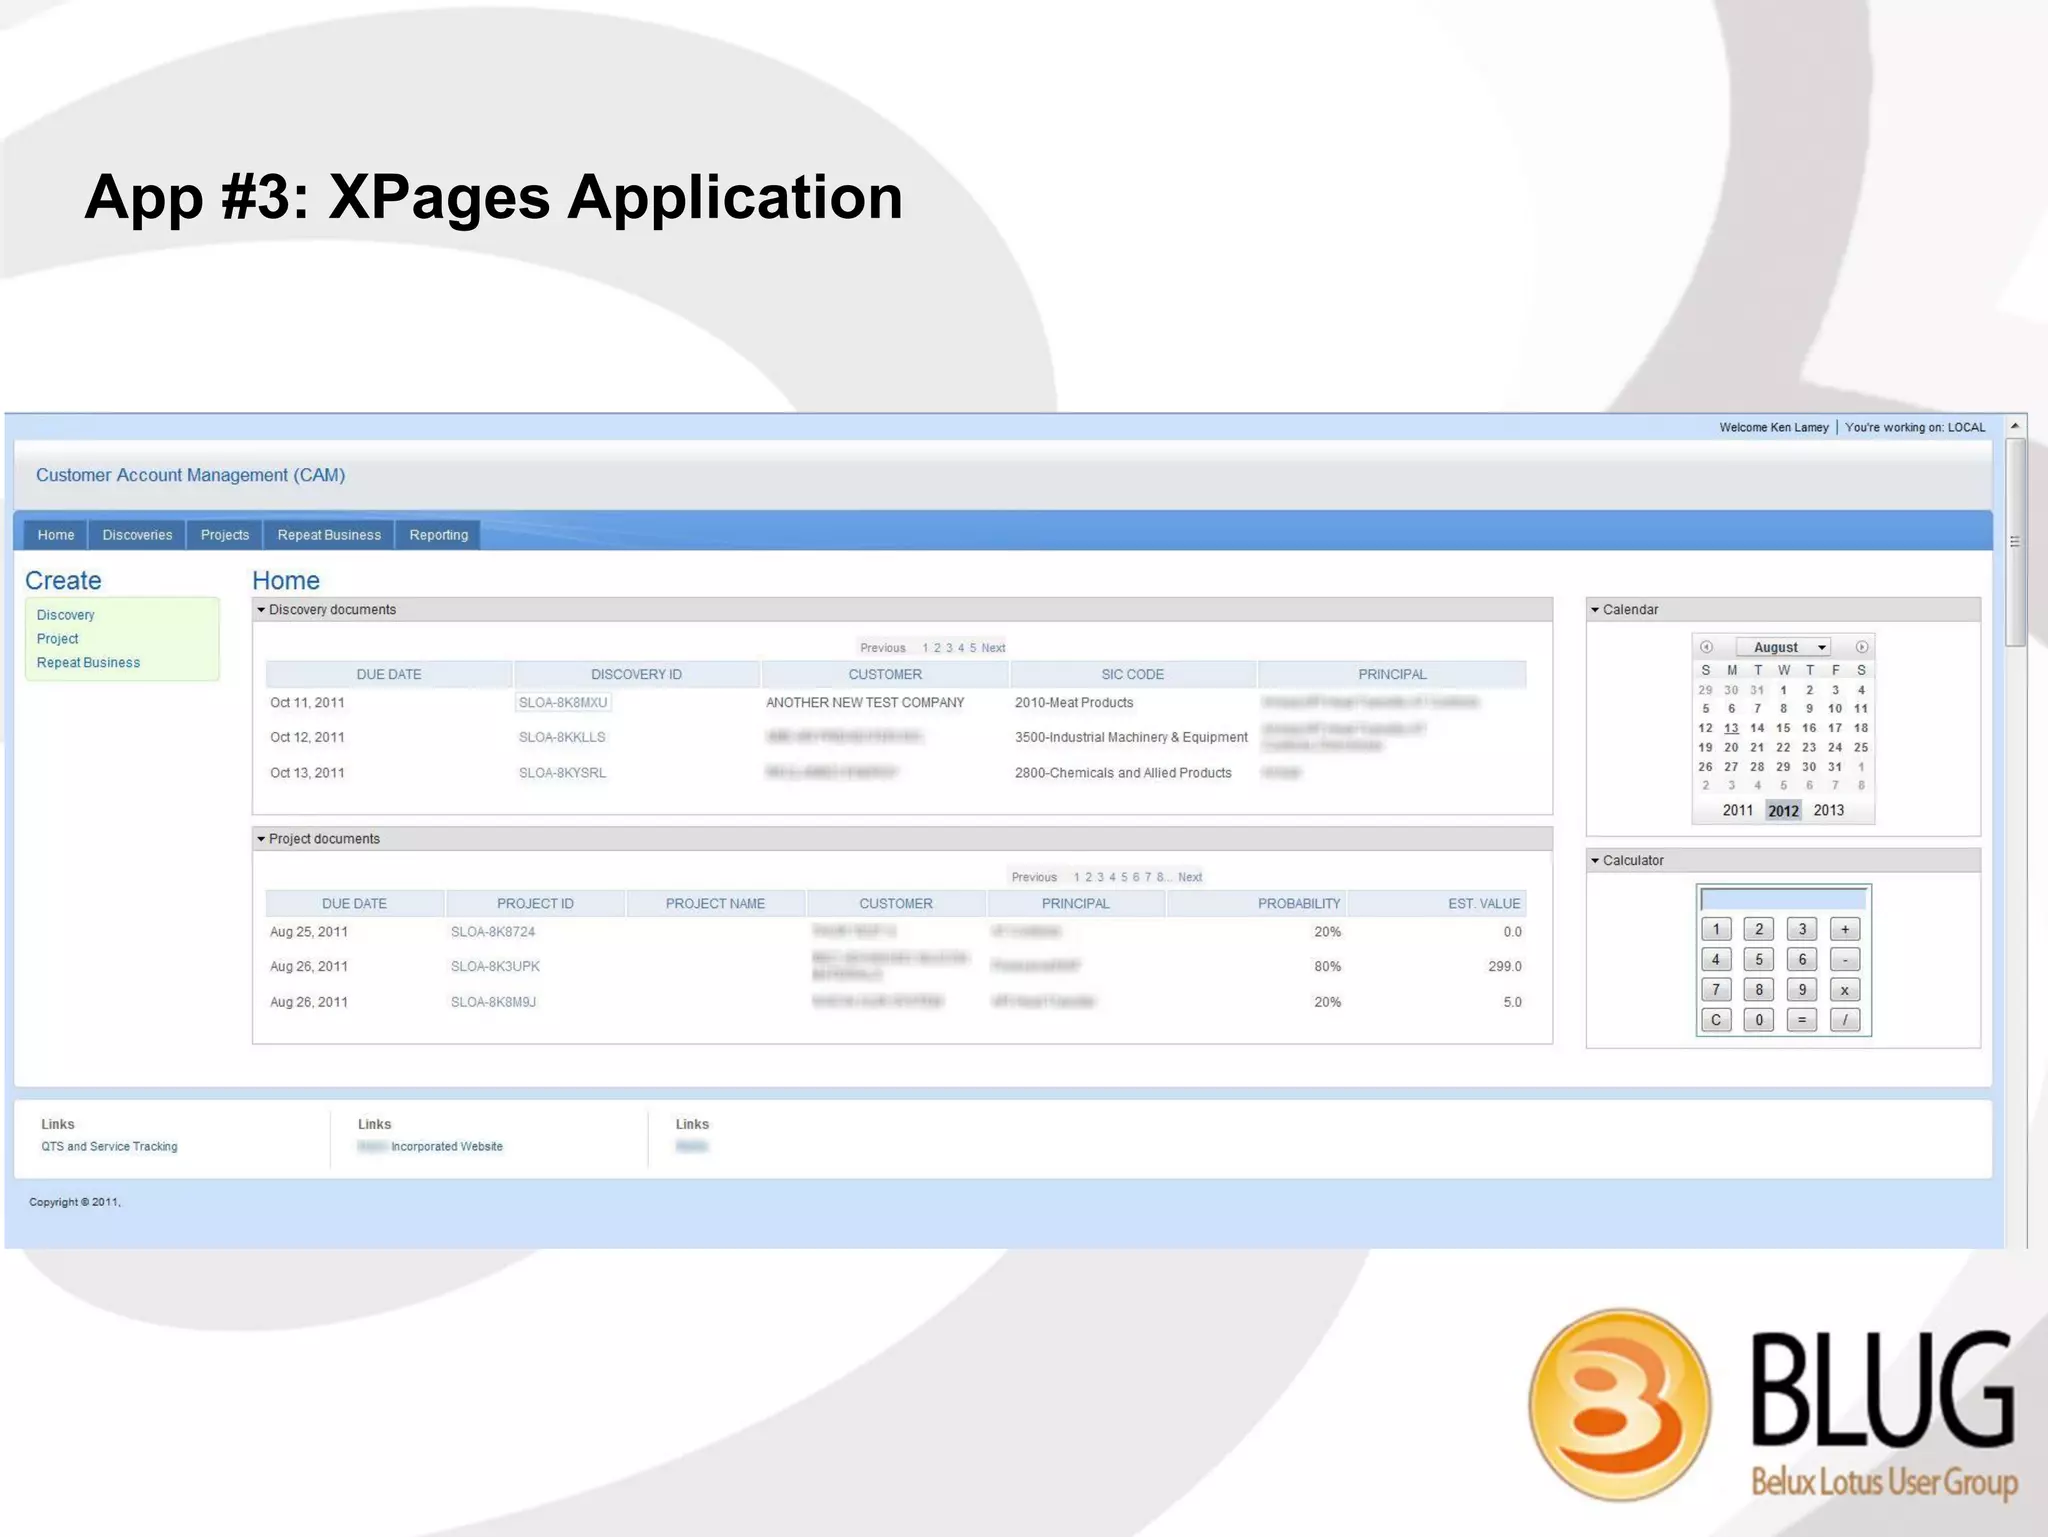
Task: Go to Previous page of Project documents
Action: tap(1034, 877)
